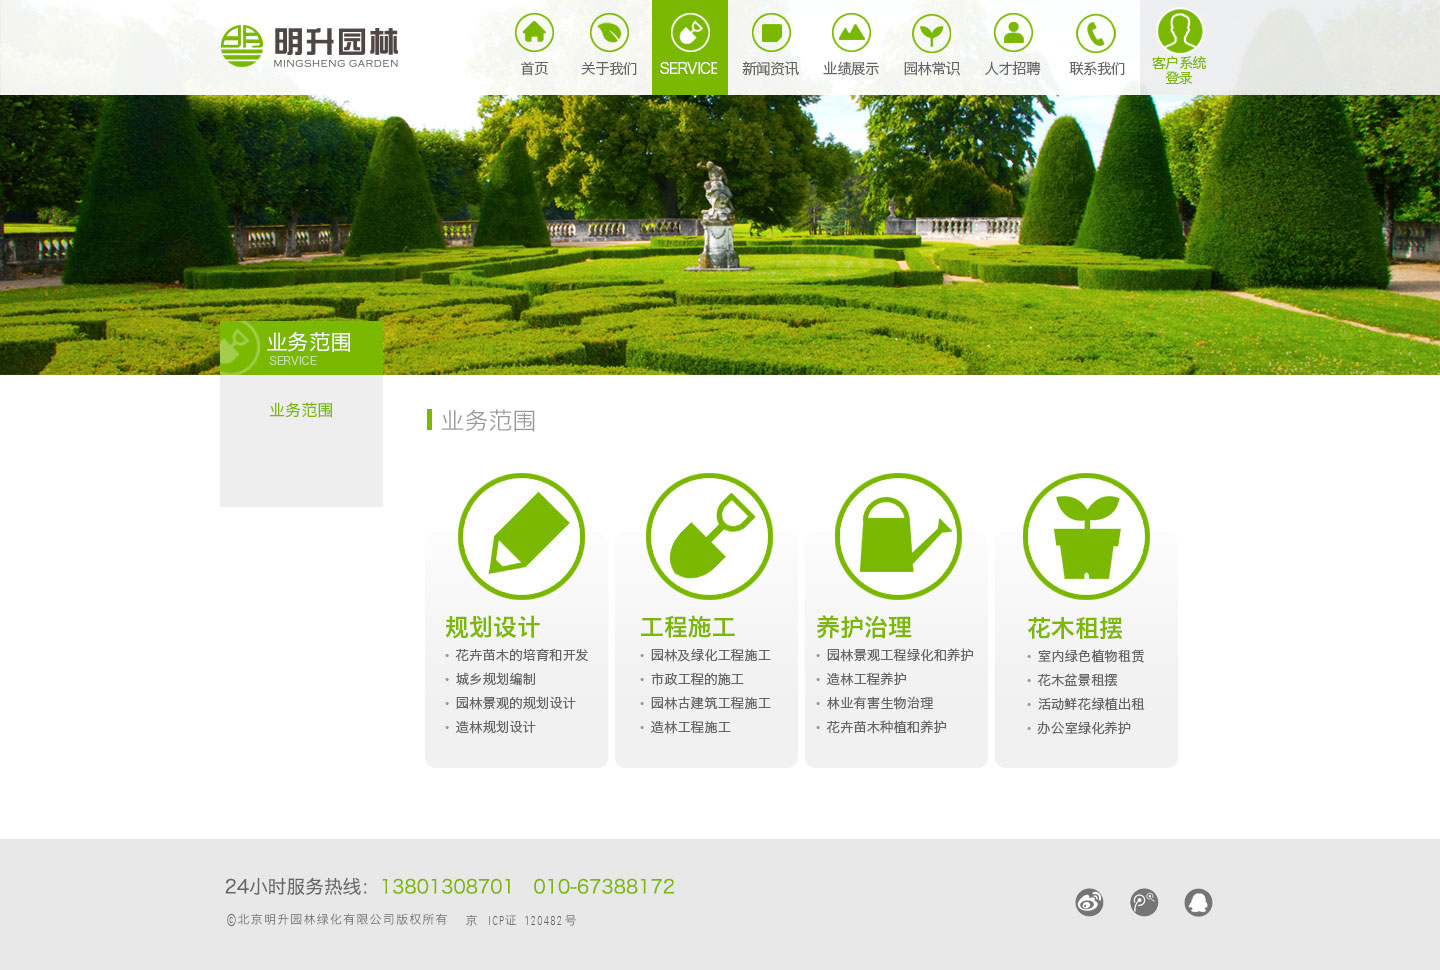The height and width of the screenshot is (970, 1440).
Task: Select the watering can icon for 养护治理
Action: 898,536
